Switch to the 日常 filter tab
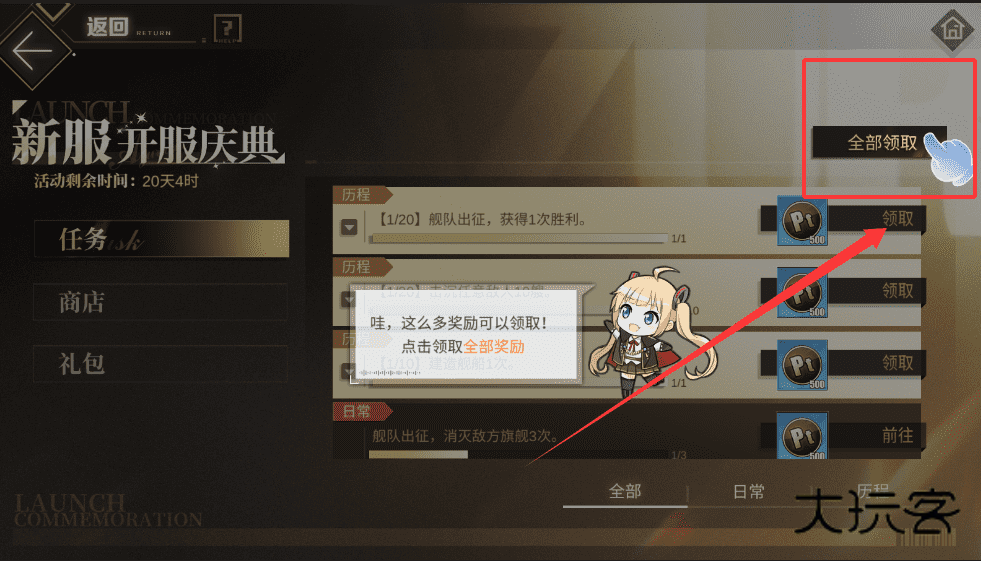Viewport: 981px width, 561px height. tap(749, 492)
